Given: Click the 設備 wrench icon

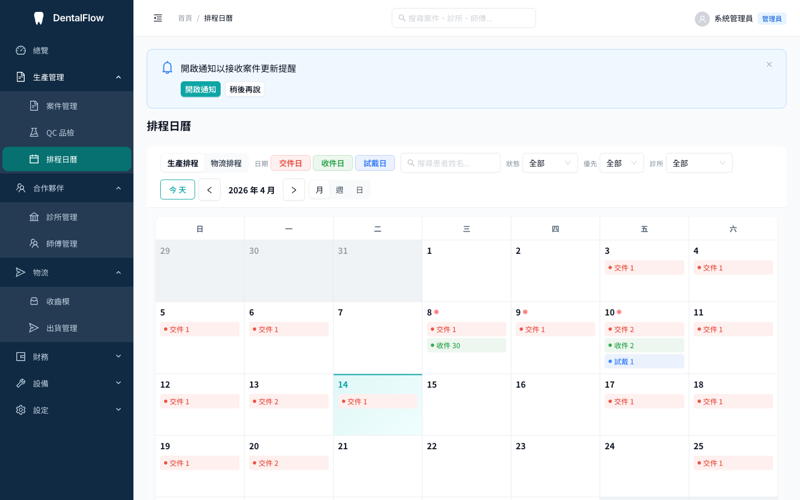Looking at the screenshot, I should (20, 383).
